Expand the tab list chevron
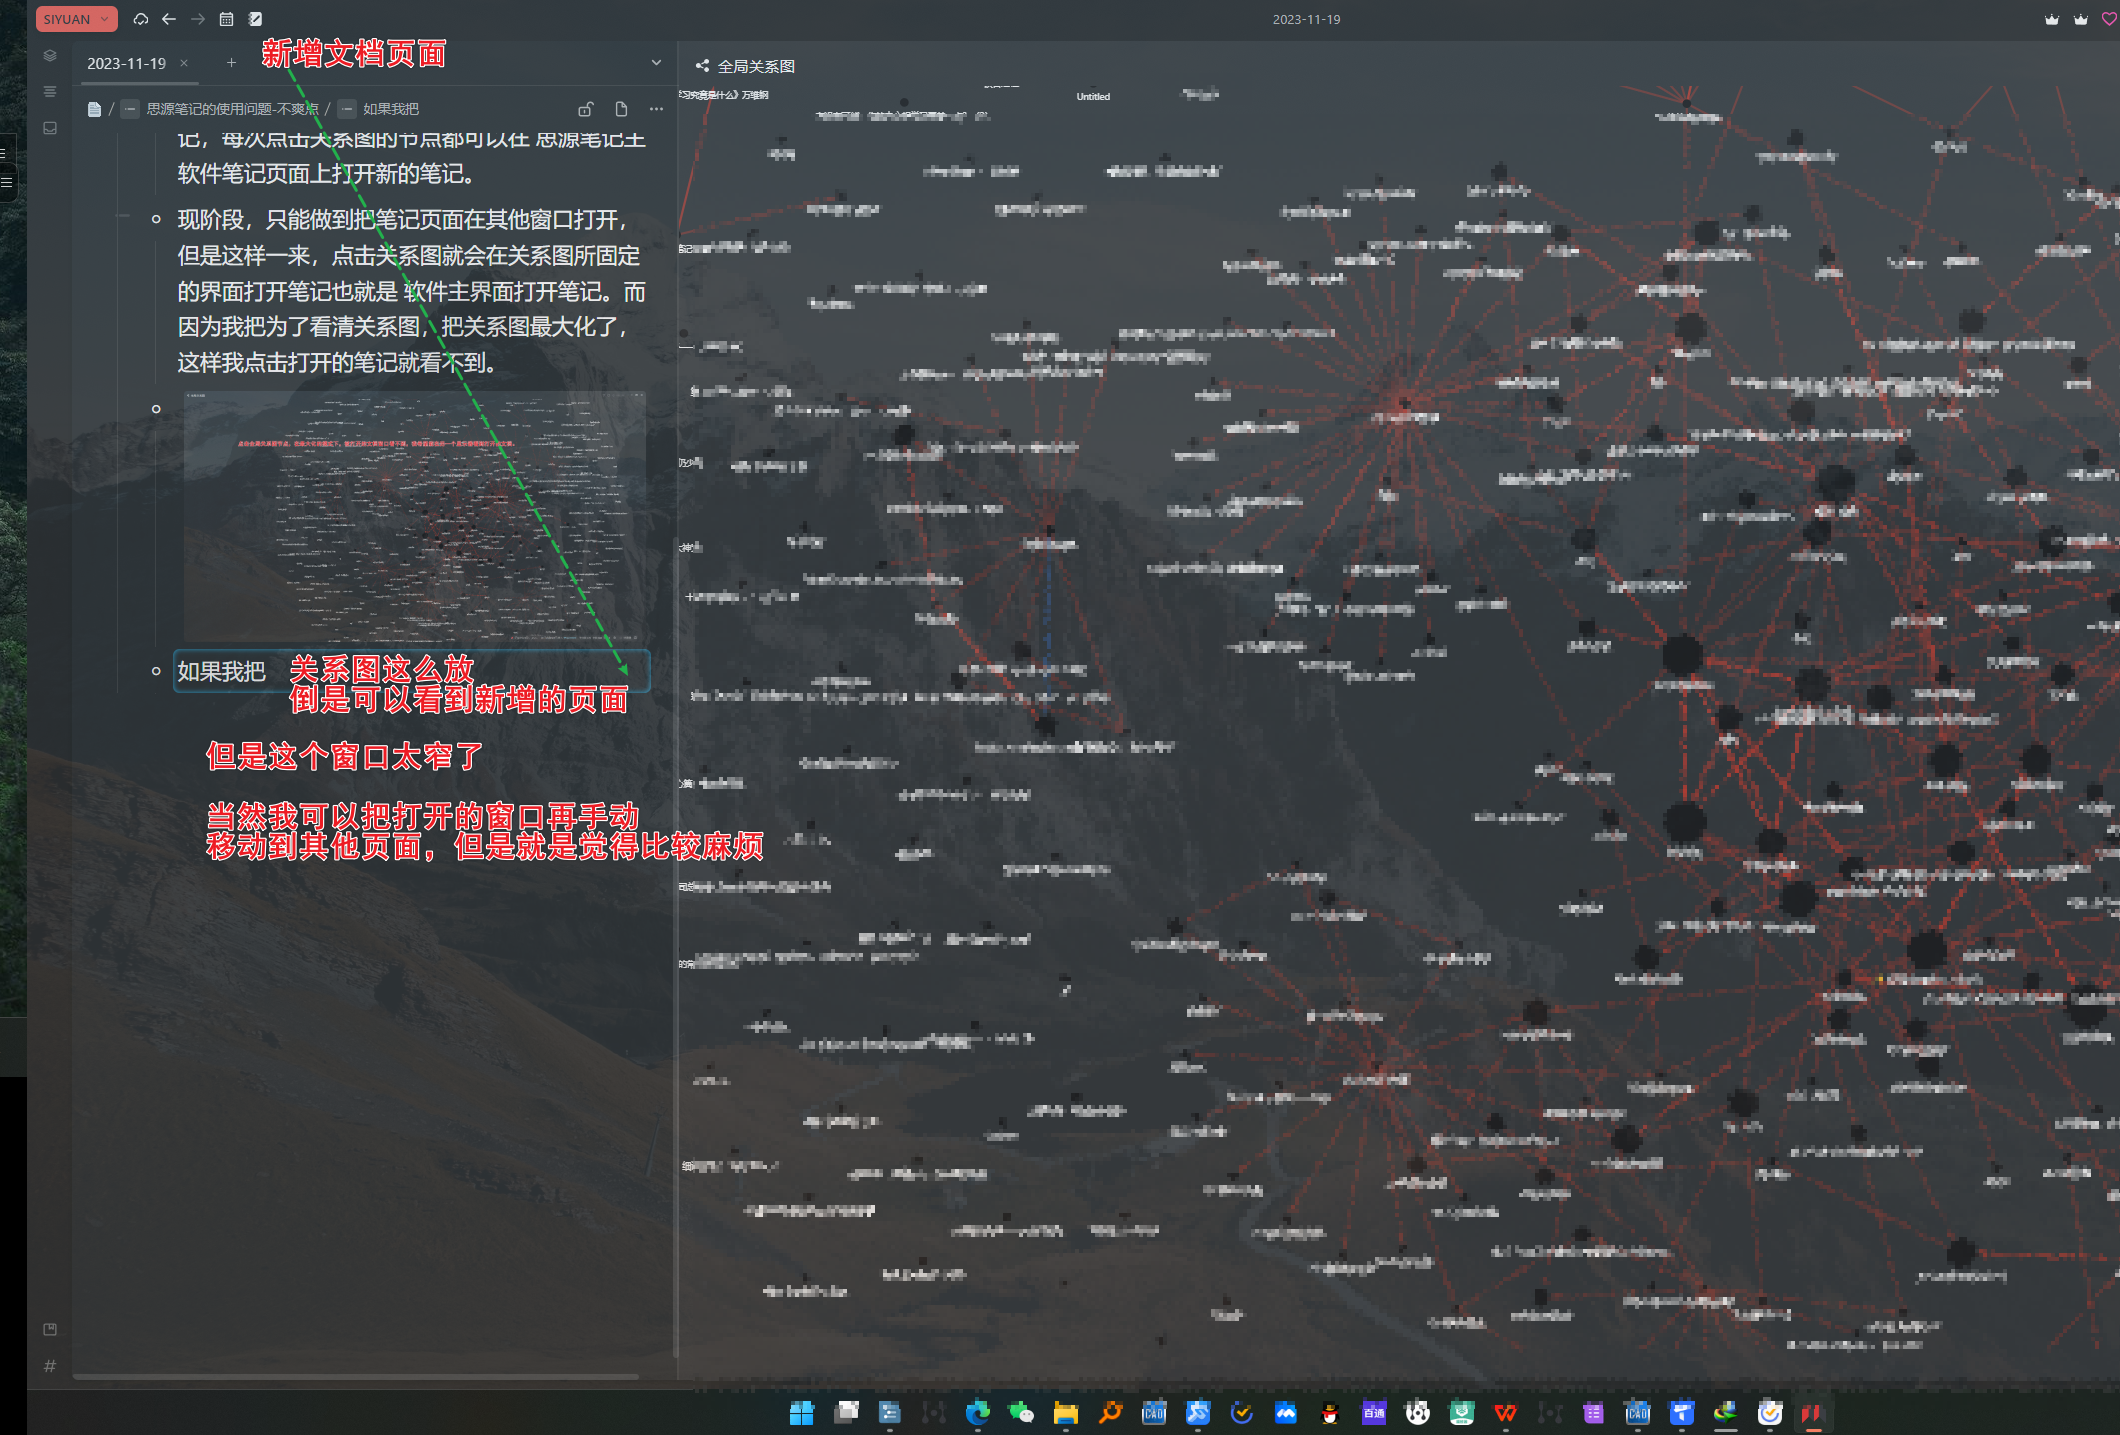 (656, 63)
